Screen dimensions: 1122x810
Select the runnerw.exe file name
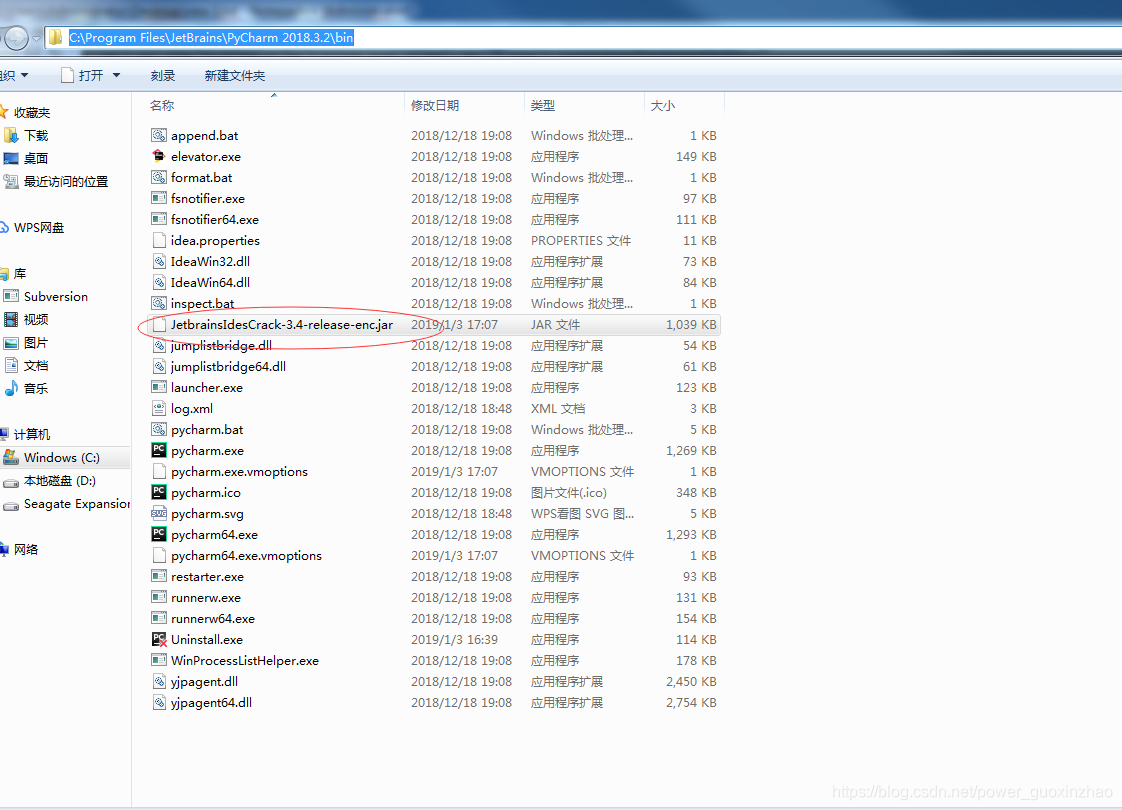[205, 597]
